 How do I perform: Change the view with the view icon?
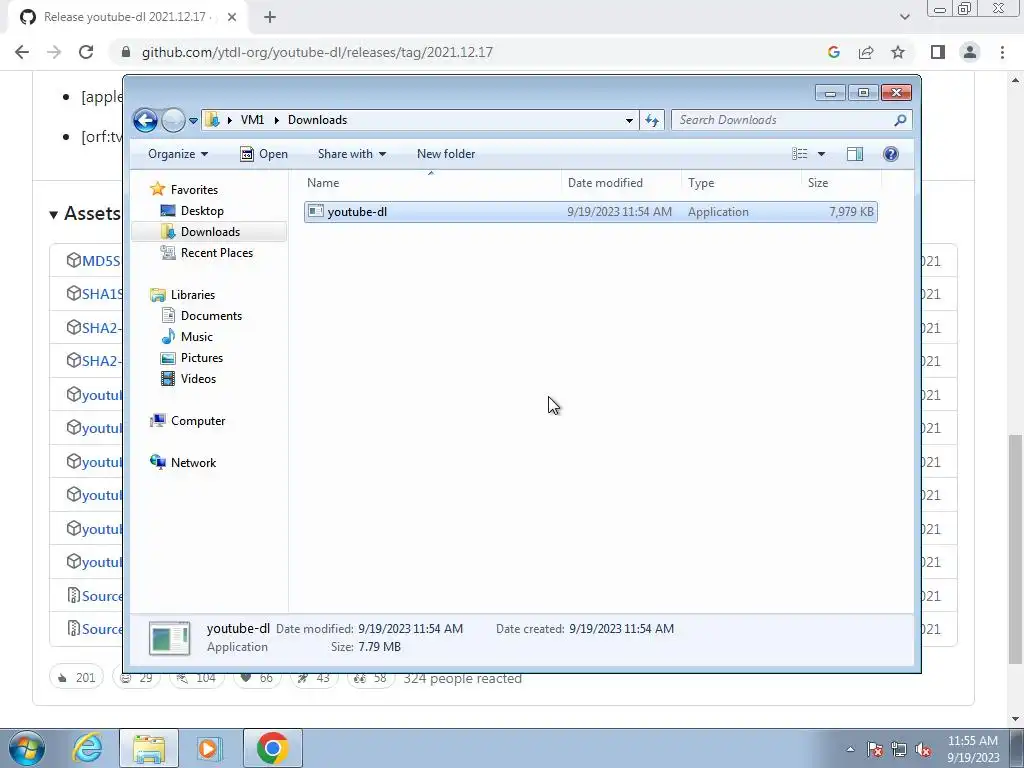coord(799,153)
